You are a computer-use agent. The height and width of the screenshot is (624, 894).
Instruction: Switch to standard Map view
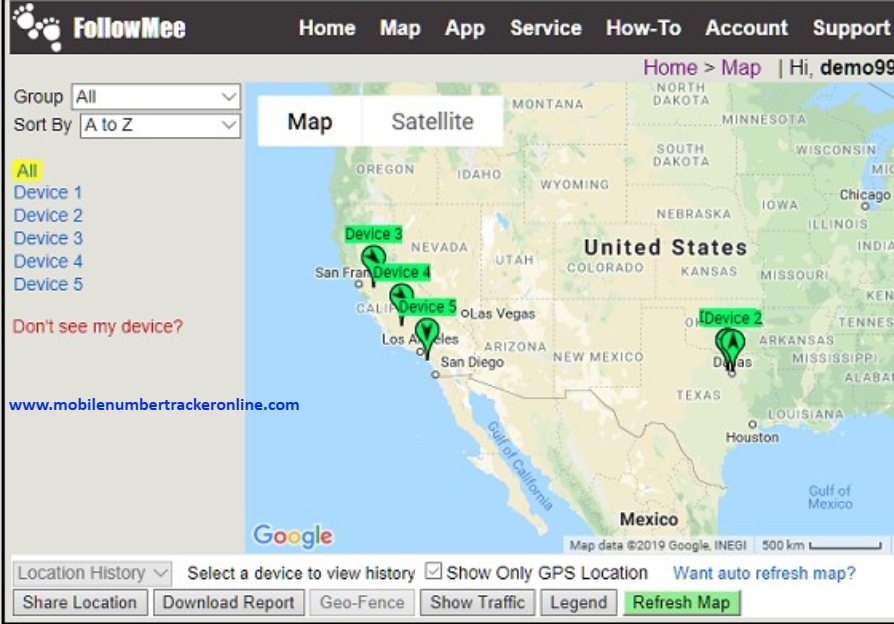[310, 122]
